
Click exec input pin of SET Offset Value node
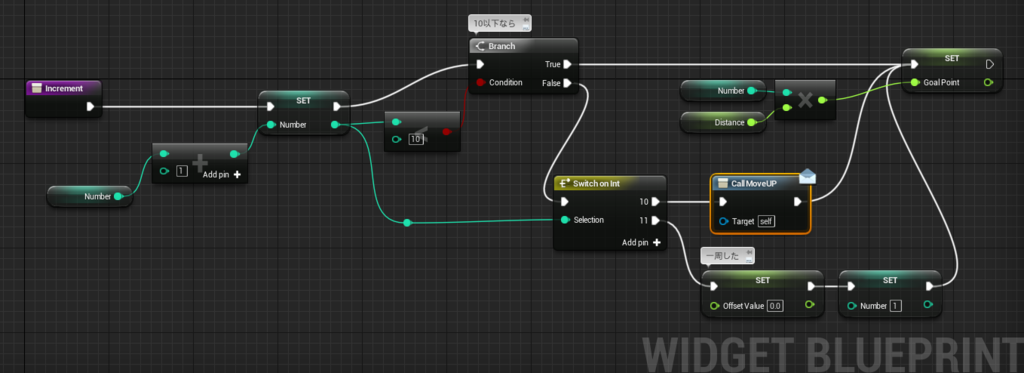pyautogui.click(x=713, y=286)
